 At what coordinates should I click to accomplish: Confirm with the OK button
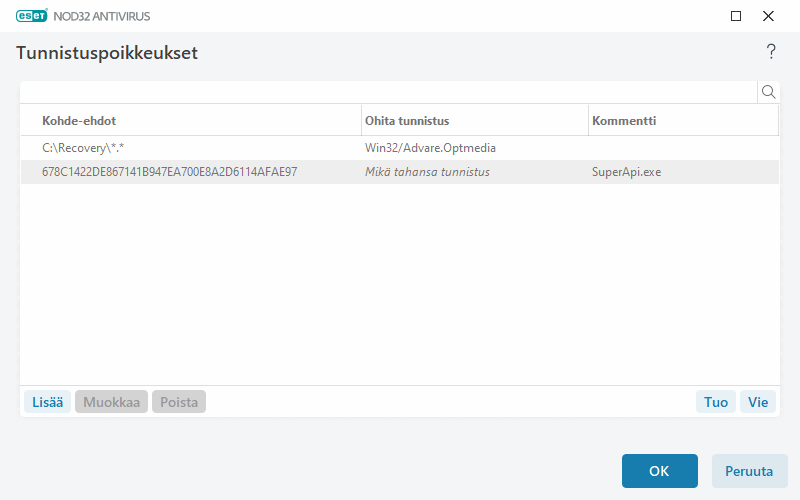coord(659,471)
